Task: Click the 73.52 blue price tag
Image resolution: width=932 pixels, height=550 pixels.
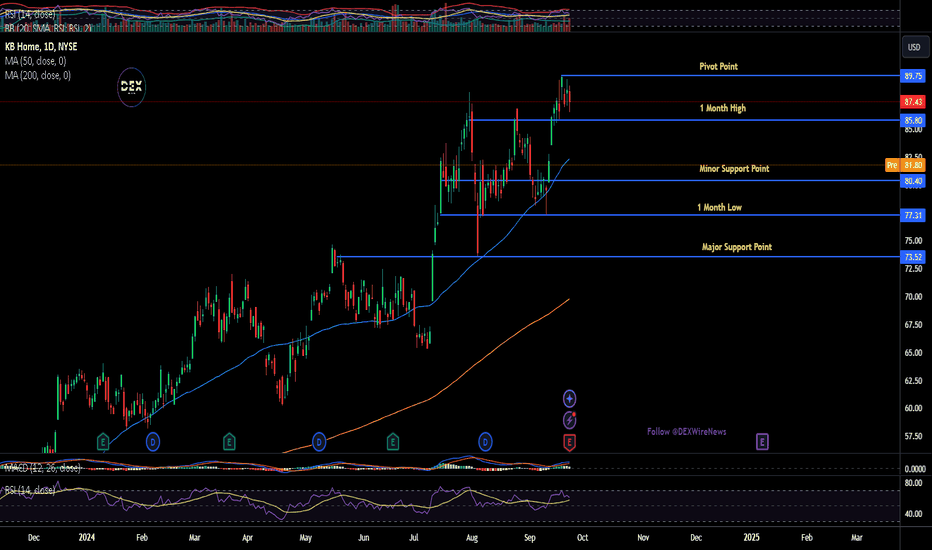Action: [x=913, y=257]
